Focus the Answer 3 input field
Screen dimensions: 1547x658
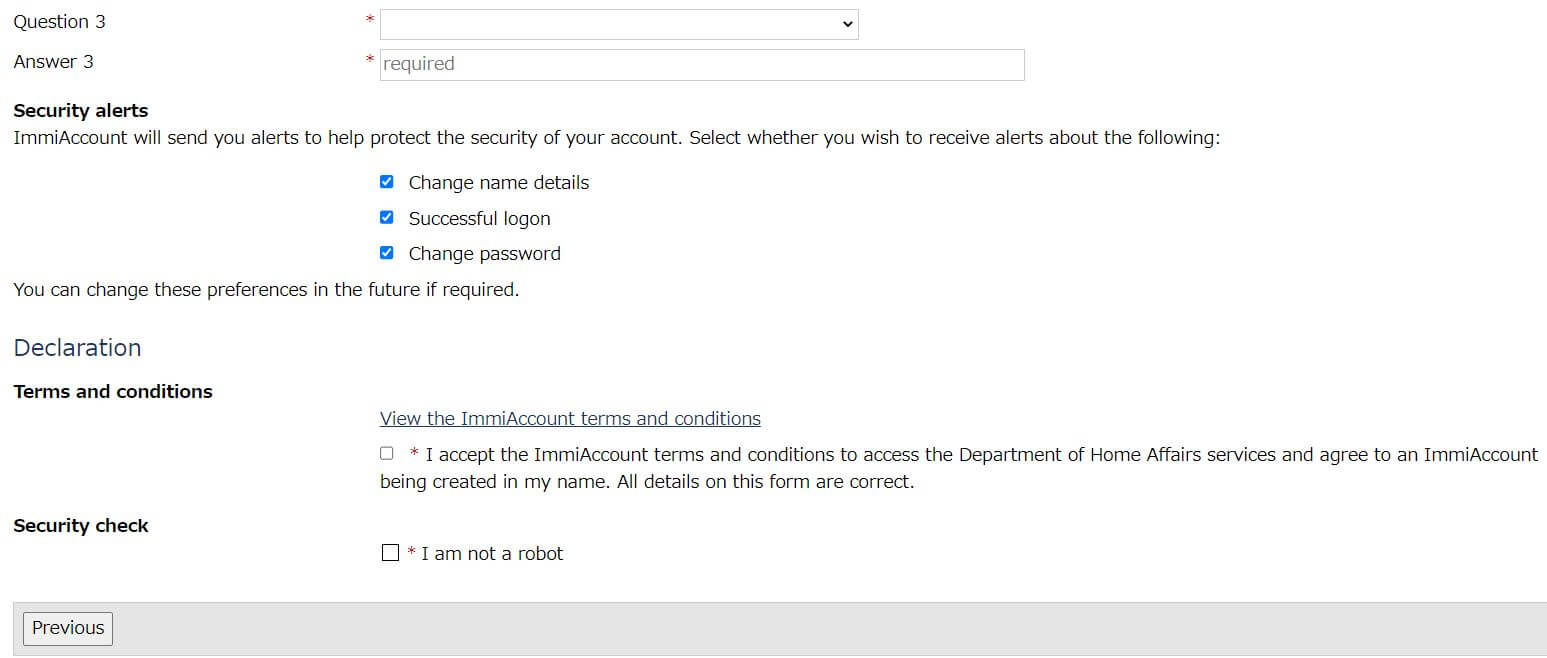pyautogui.click(x=701, y=64)
